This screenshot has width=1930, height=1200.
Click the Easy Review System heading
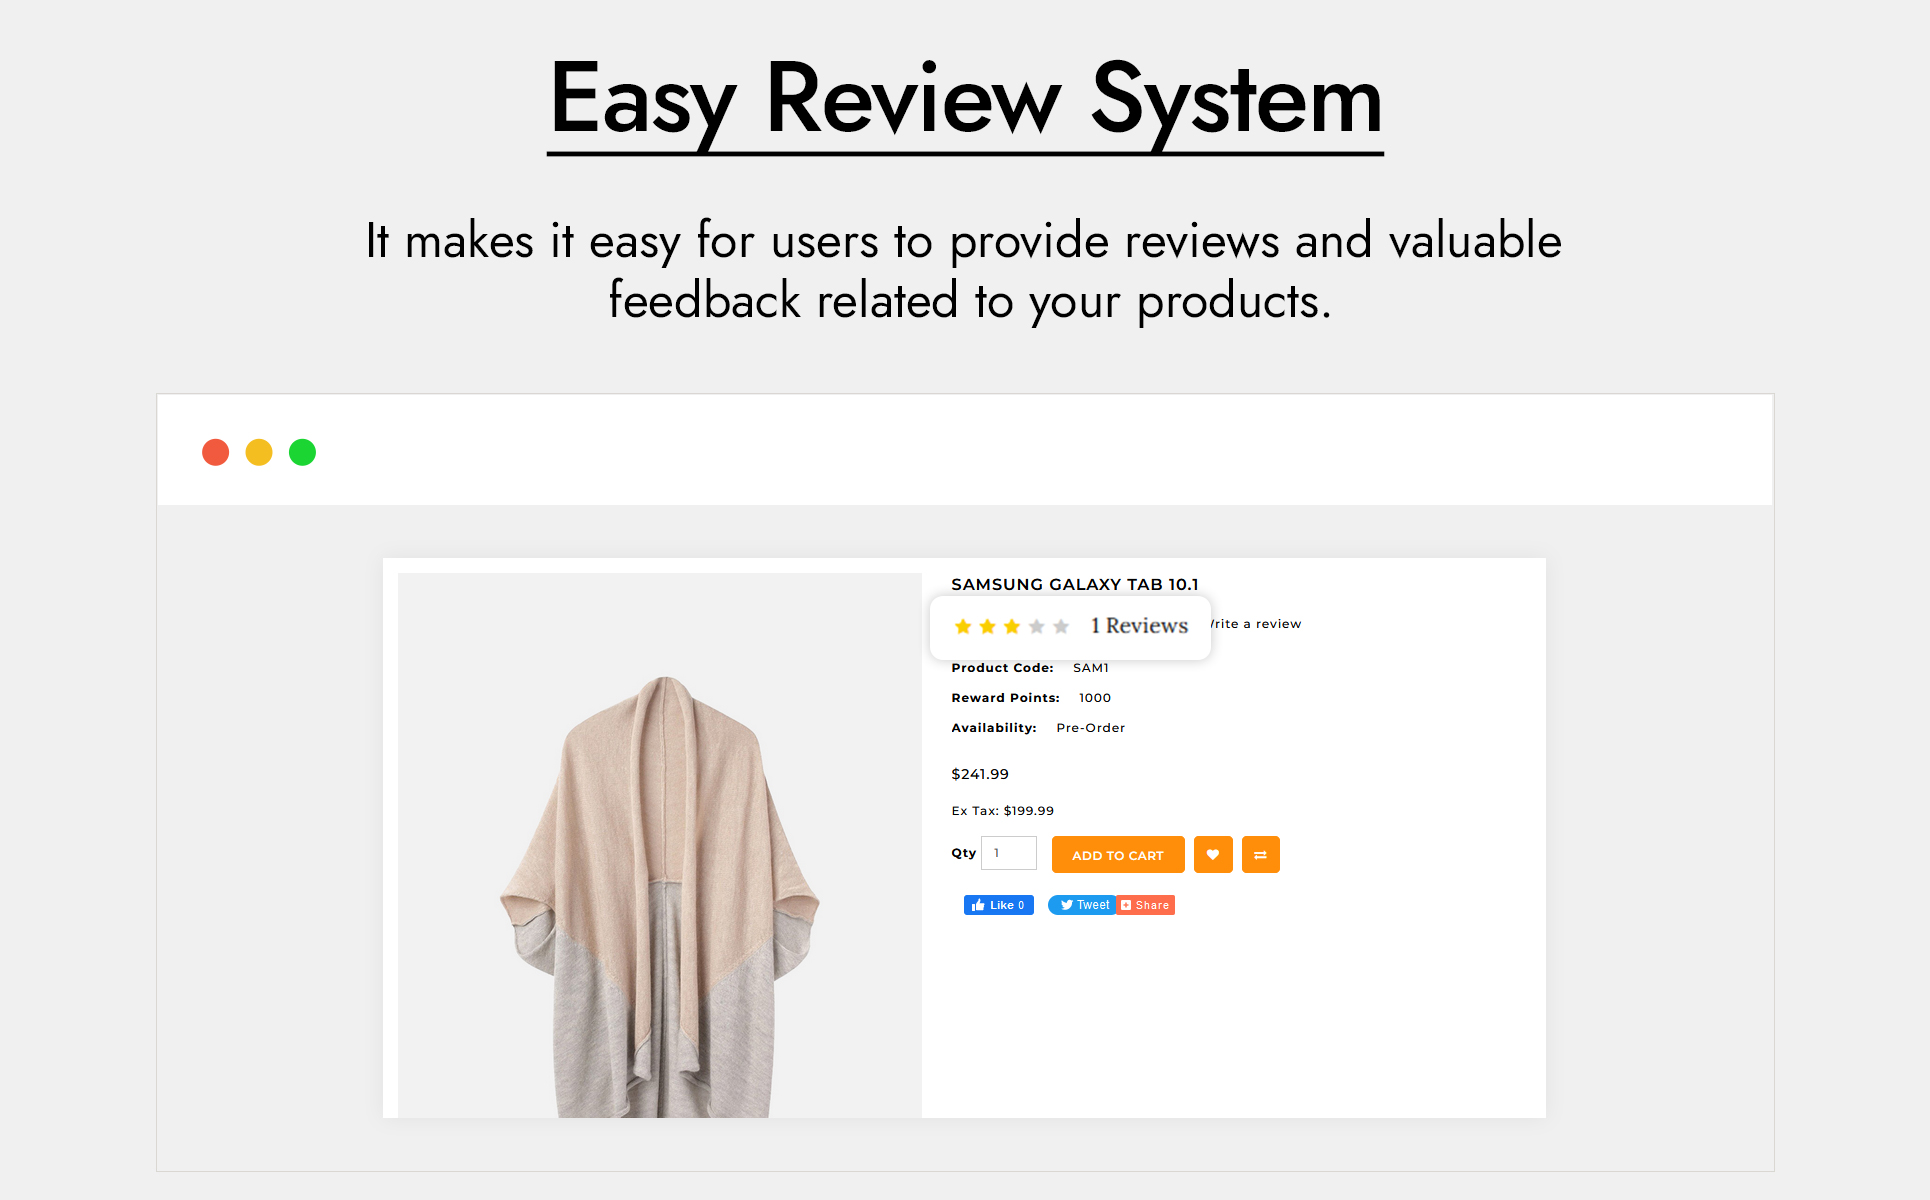pyautogui.click(x=965, y=100)
